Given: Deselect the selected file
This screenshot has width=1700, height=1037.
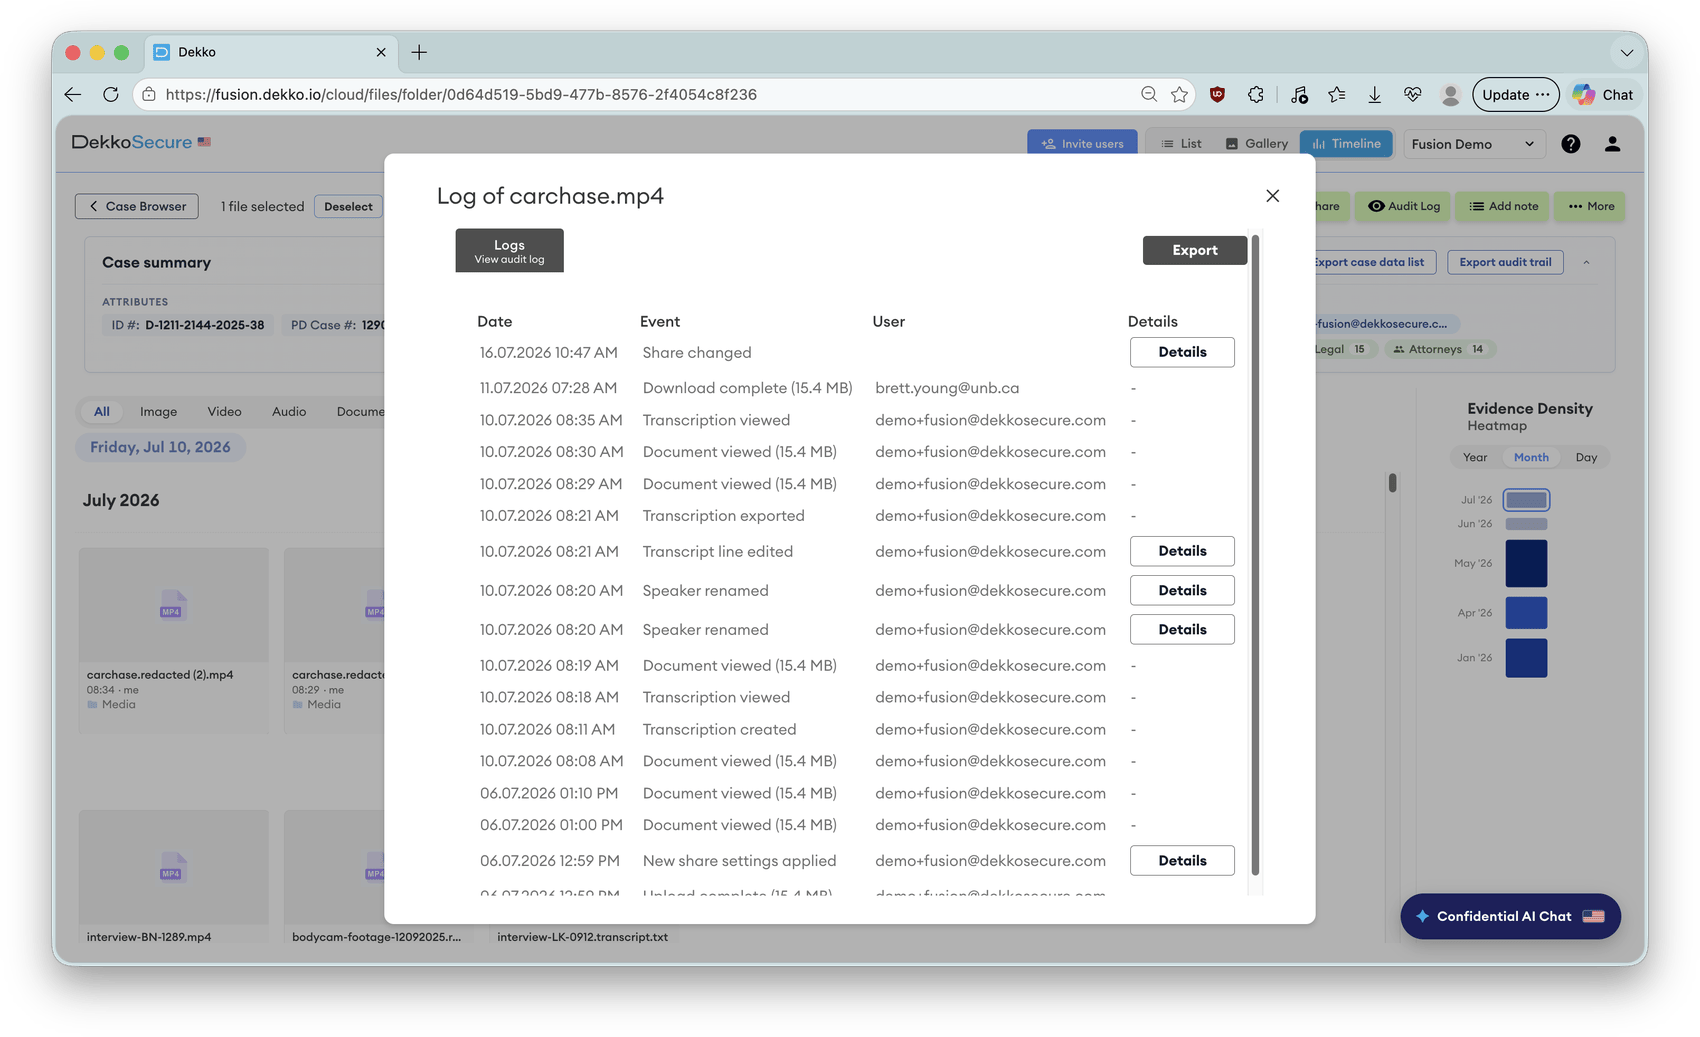Looking at the screenshot, I should tap(348, 207).
